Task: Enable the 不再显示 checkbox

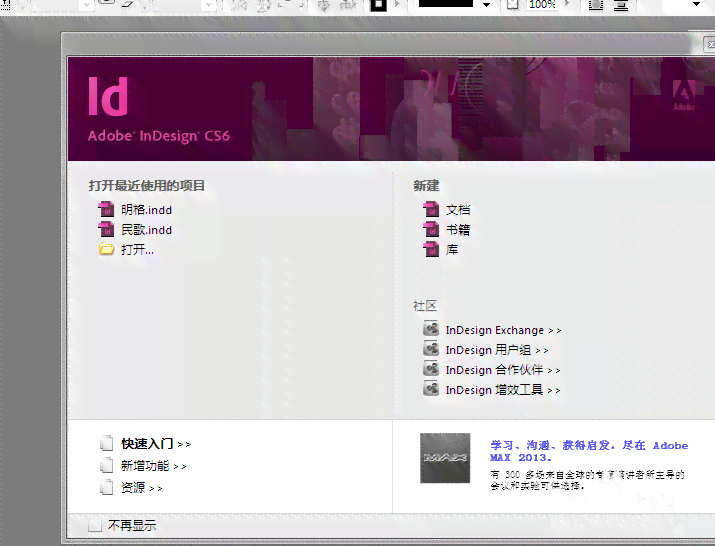Action: (95, 525)
